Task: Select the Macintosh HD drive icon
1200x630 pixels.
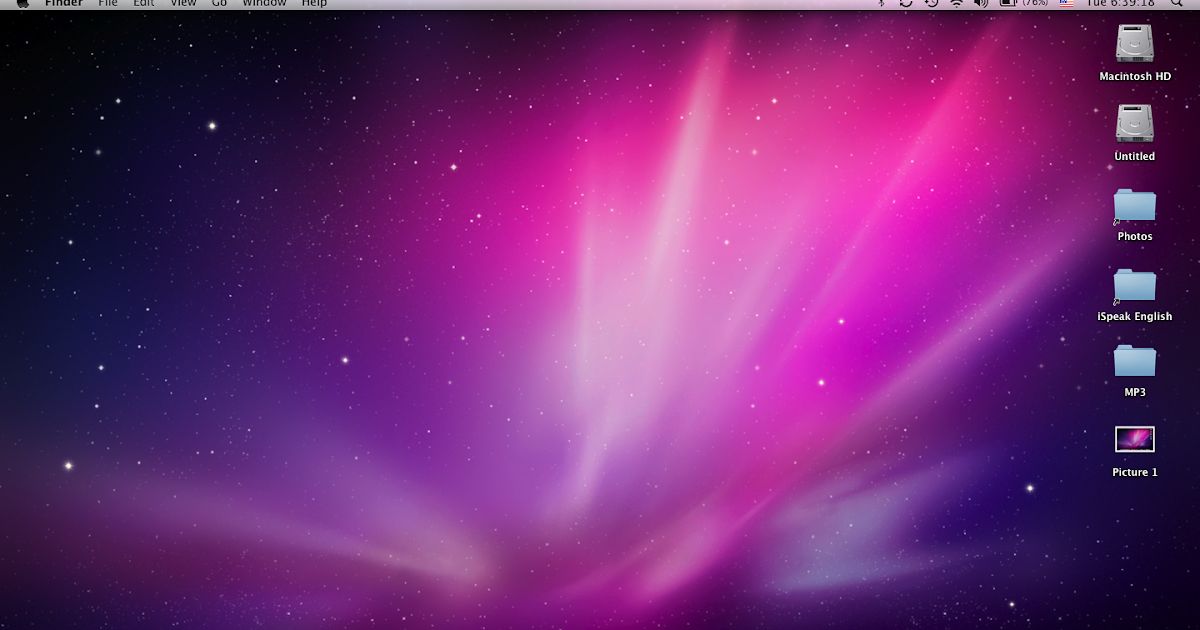Action: coord(1135,44)
